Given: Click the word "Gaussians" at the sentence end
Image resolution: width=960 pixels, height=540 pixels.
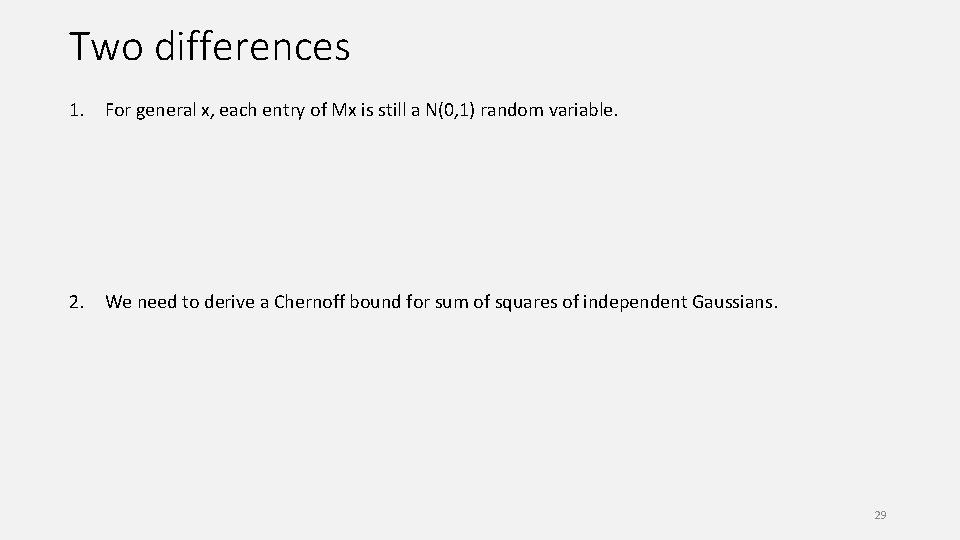Looking at the screenshot, I should [733, 301].
